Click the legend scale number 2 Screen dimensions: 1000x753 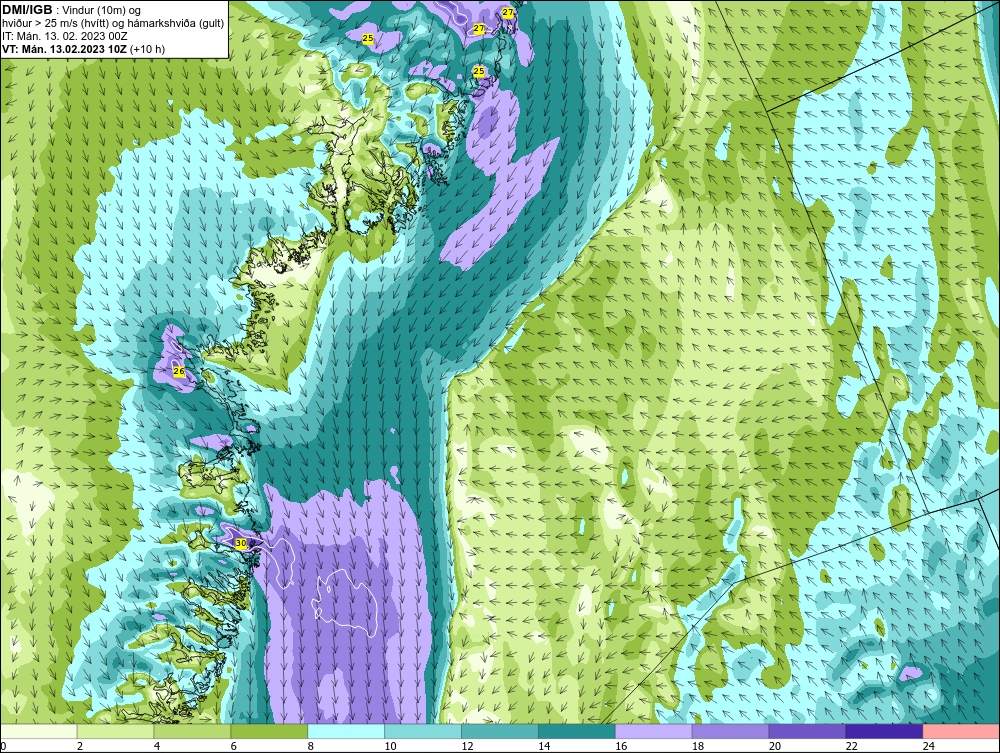pos(80,746)
